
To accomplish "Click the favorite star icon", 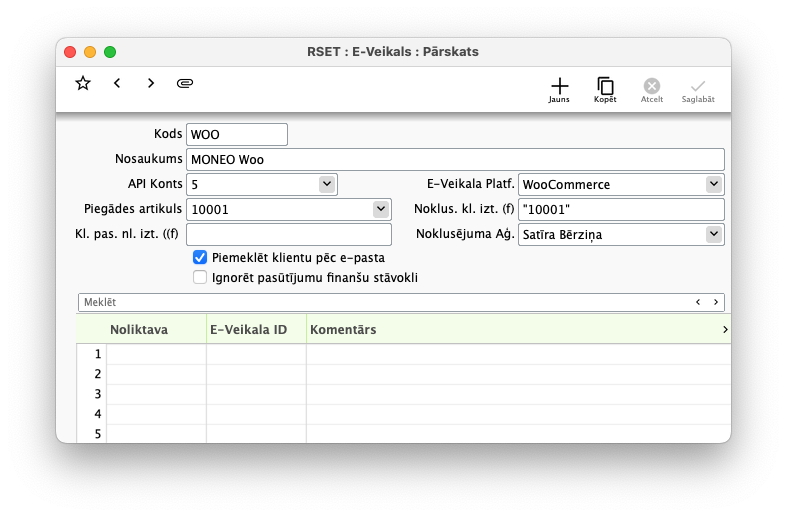I will click(83, 83).
